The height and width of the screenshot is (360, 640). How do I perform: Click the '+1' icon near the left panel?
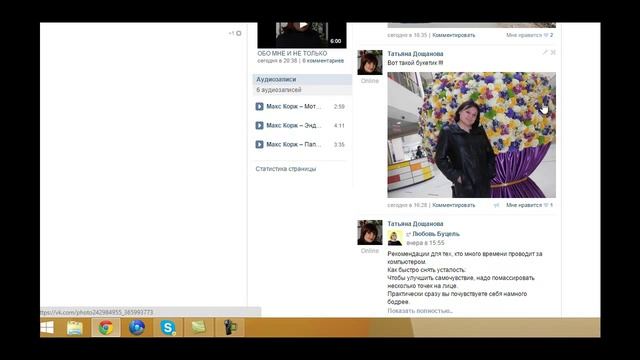click(x=235, y=33)
